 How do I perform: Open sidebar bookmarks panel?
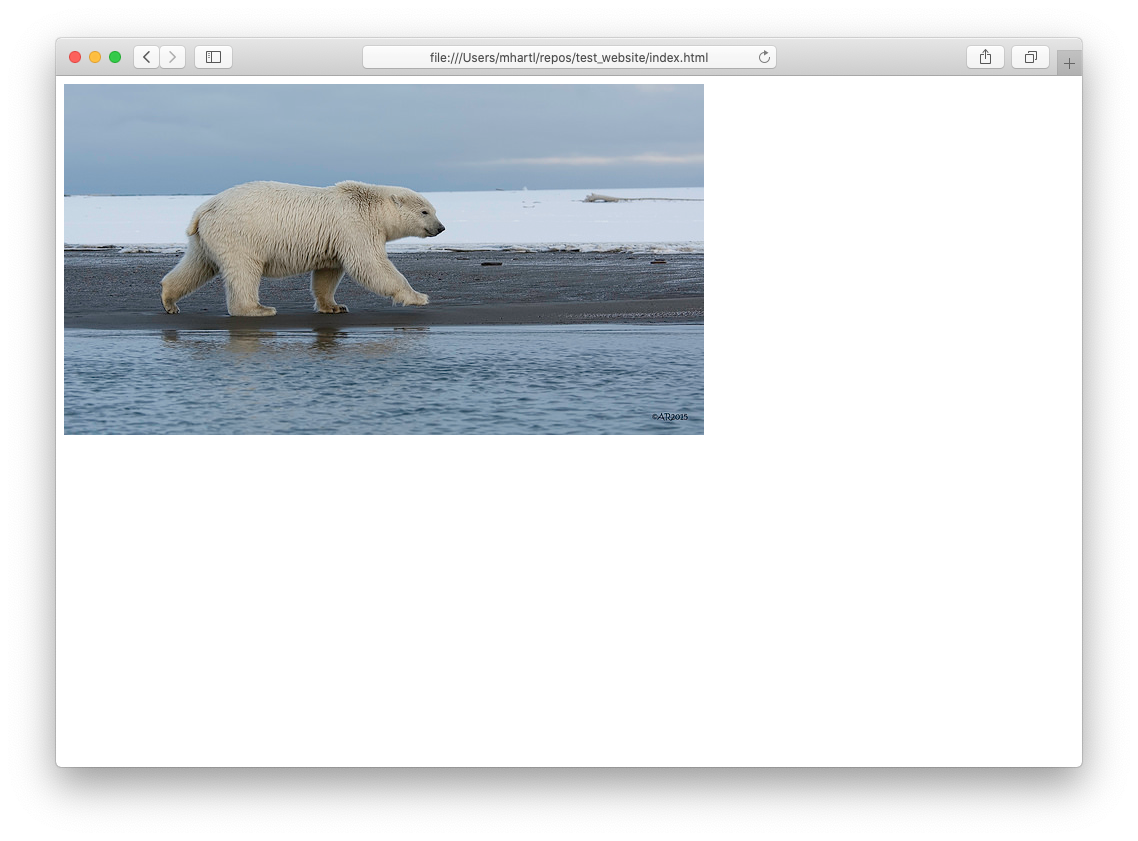coord(213,57)
